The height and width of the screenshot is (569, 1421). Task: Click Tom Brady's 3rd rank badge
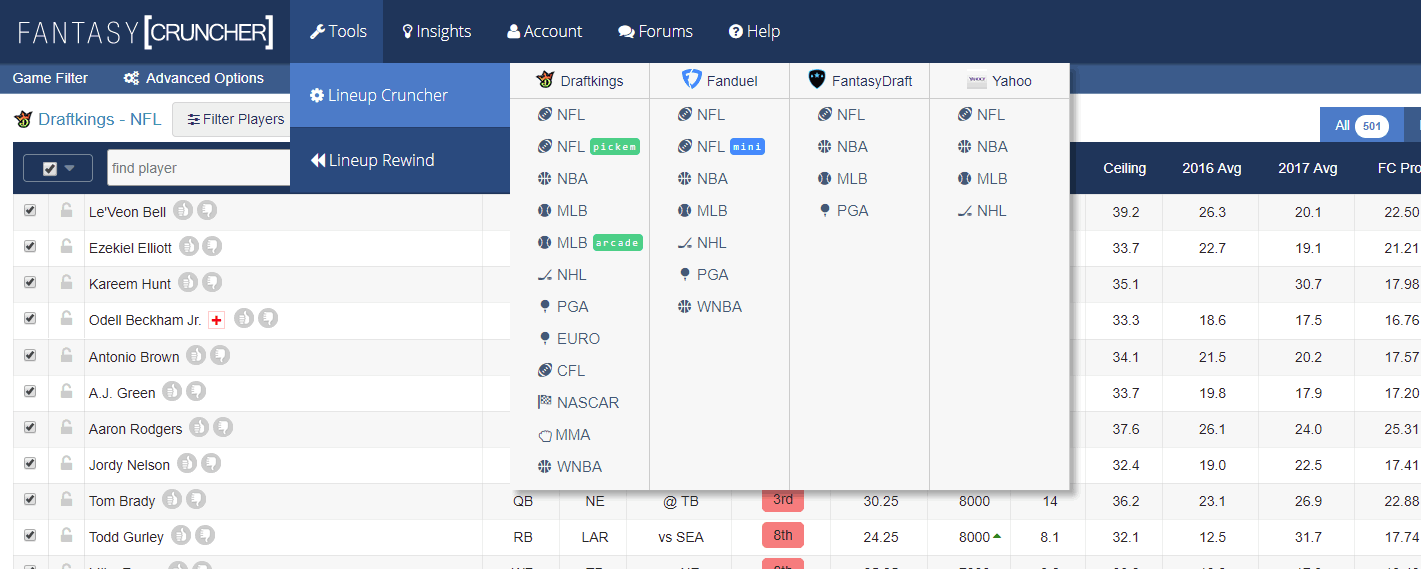tap(783, 499)
